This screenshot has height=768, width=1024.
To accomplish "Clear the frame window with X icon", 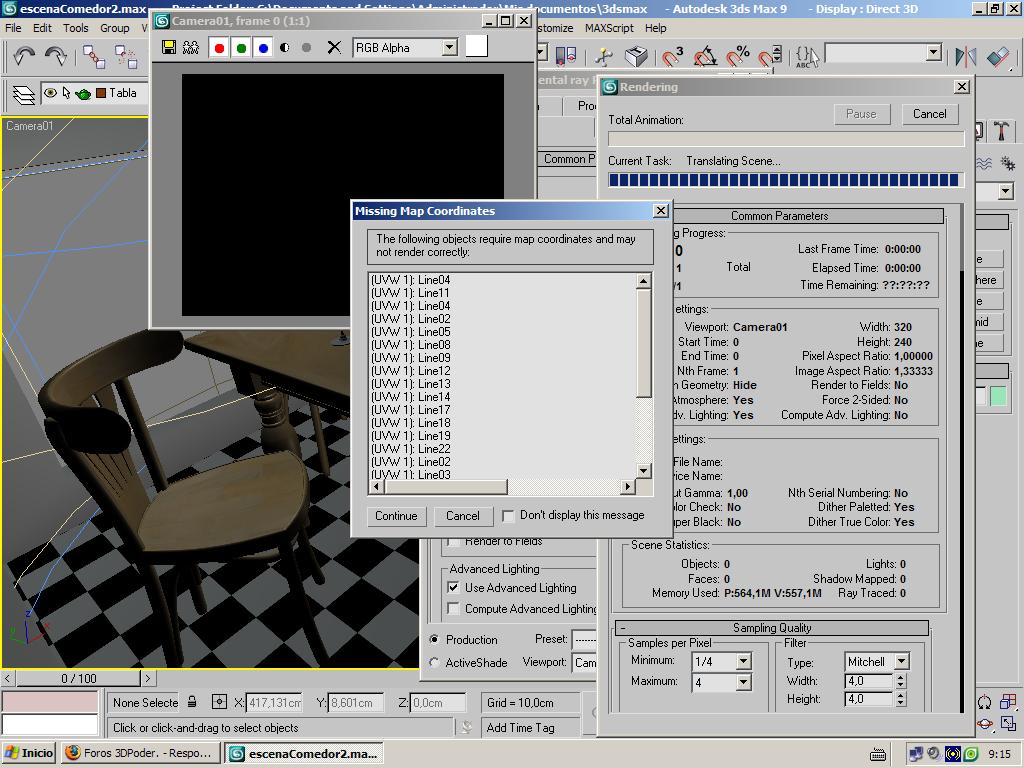I will tap(334, 47).
